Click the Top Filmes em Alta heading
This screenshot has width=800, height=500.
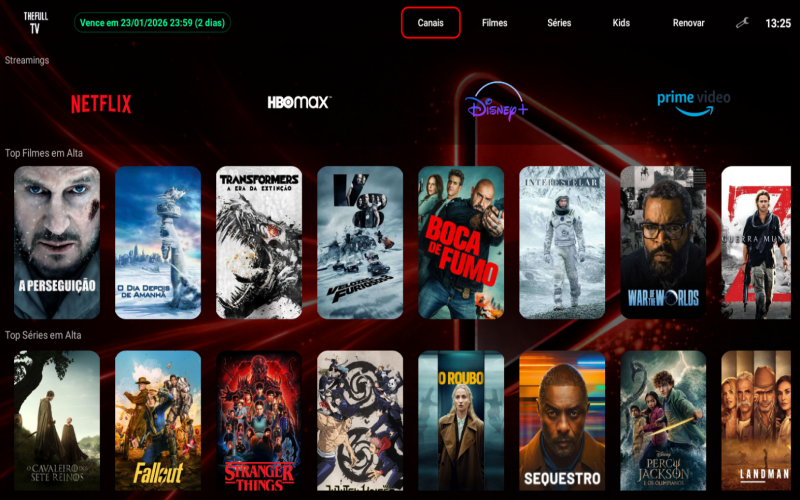pyautogui.click(x=43, y=153)
